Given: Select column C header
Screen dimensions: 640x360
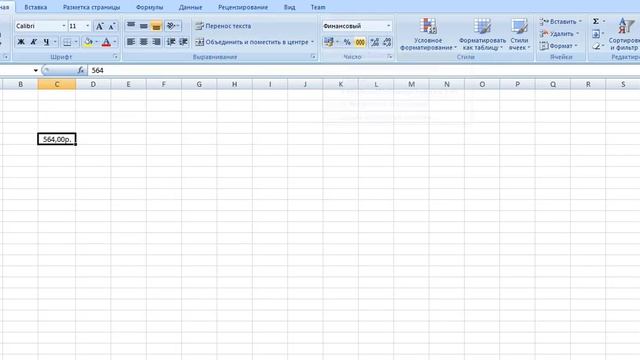Looking at the screenshot, I should 57,84.
